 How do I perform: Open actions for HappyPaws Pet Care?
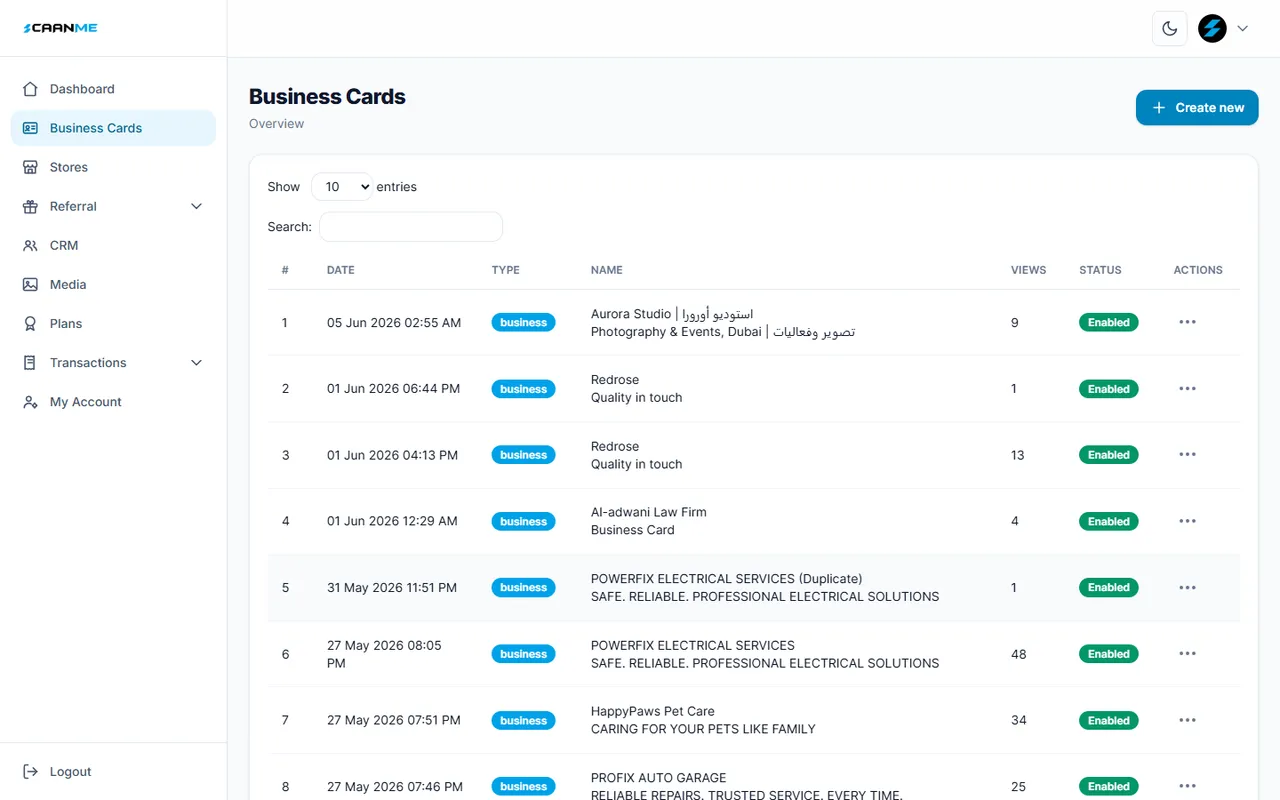1187,720
